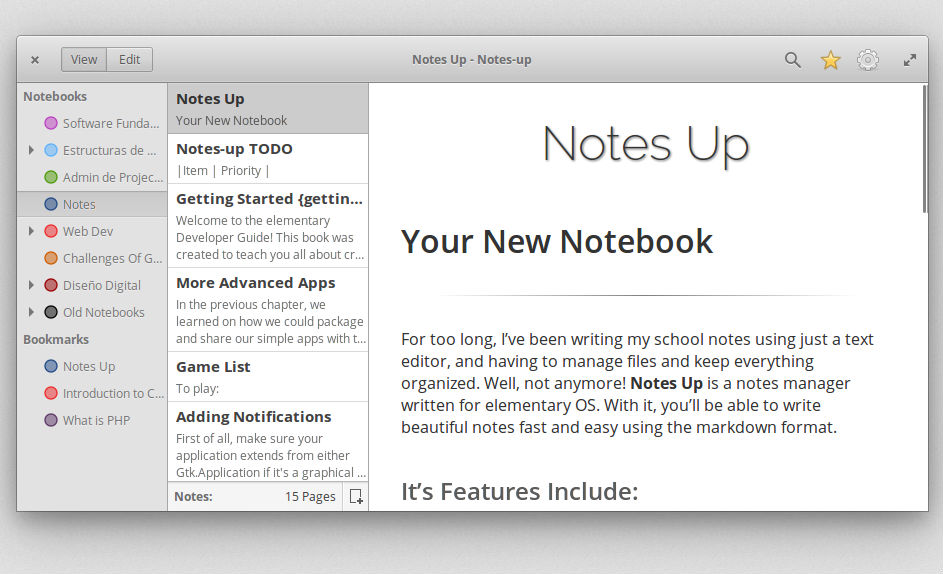Open the Diseño Digital notebook
This screenshot has width=943, height=574.
point(92,285)
